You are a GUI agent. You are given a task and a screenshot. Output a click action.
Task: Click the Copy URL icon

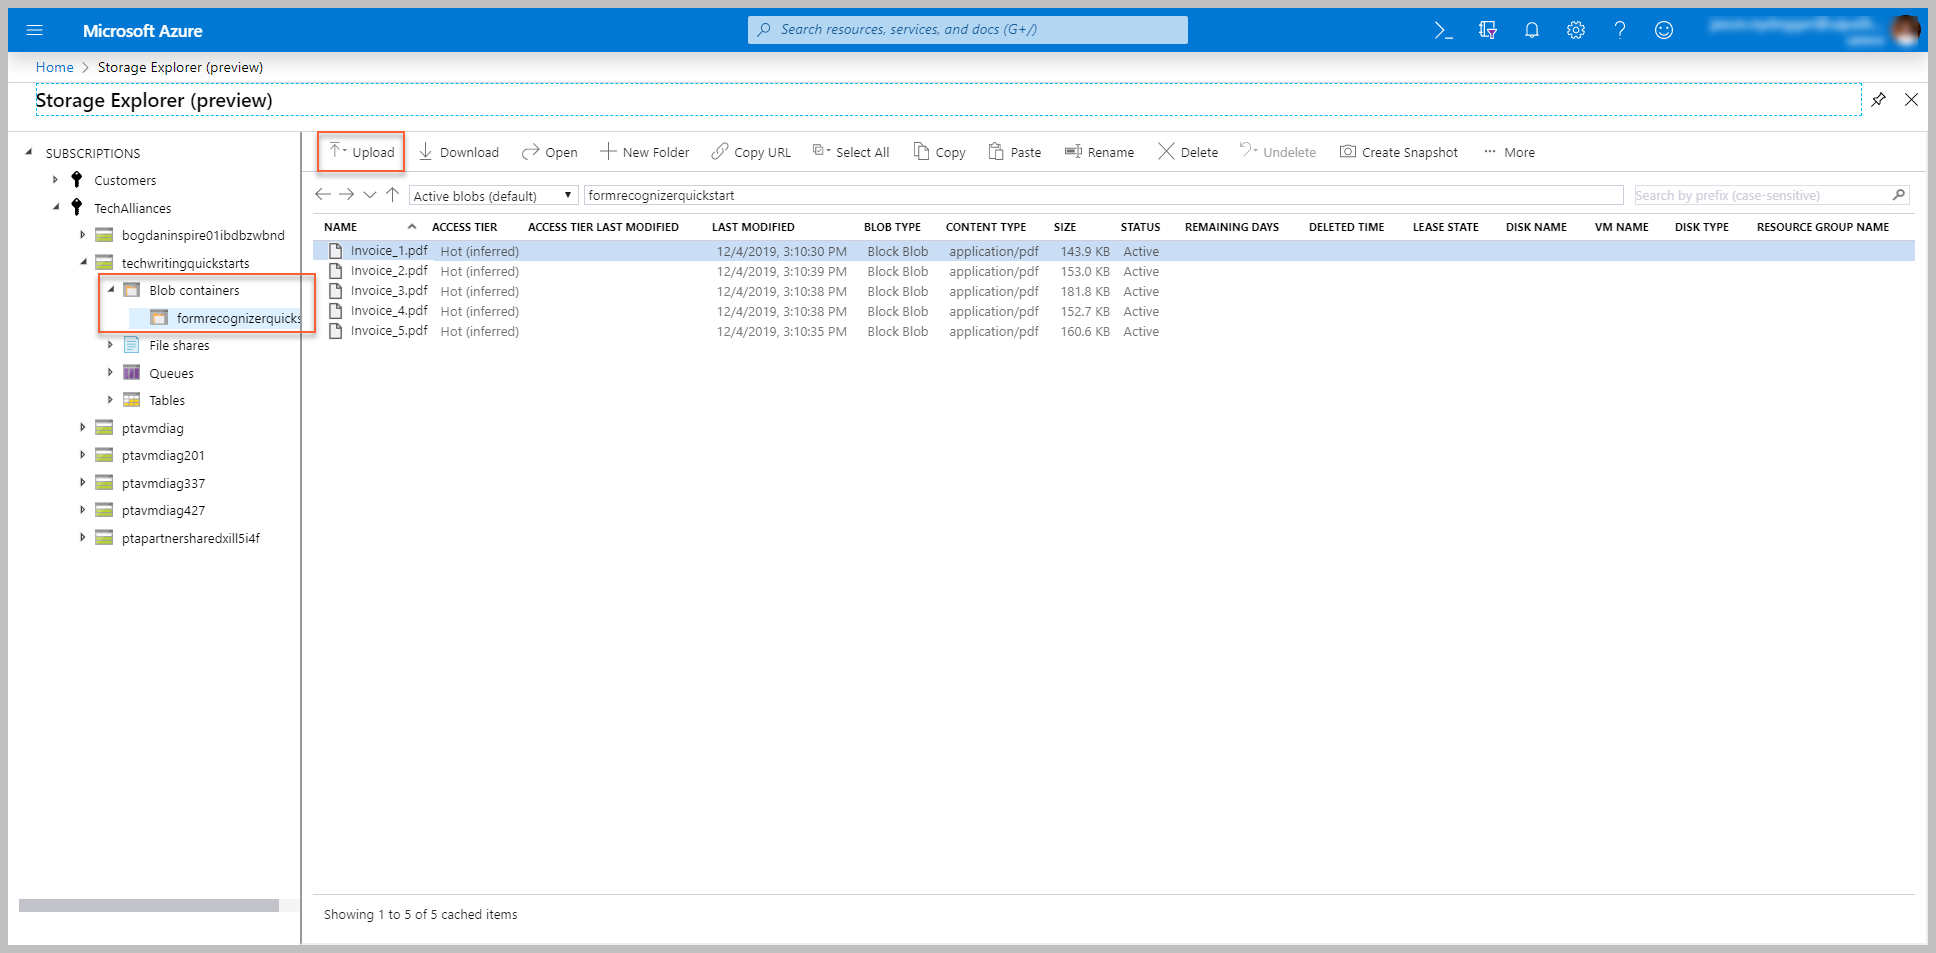[719, 151]
